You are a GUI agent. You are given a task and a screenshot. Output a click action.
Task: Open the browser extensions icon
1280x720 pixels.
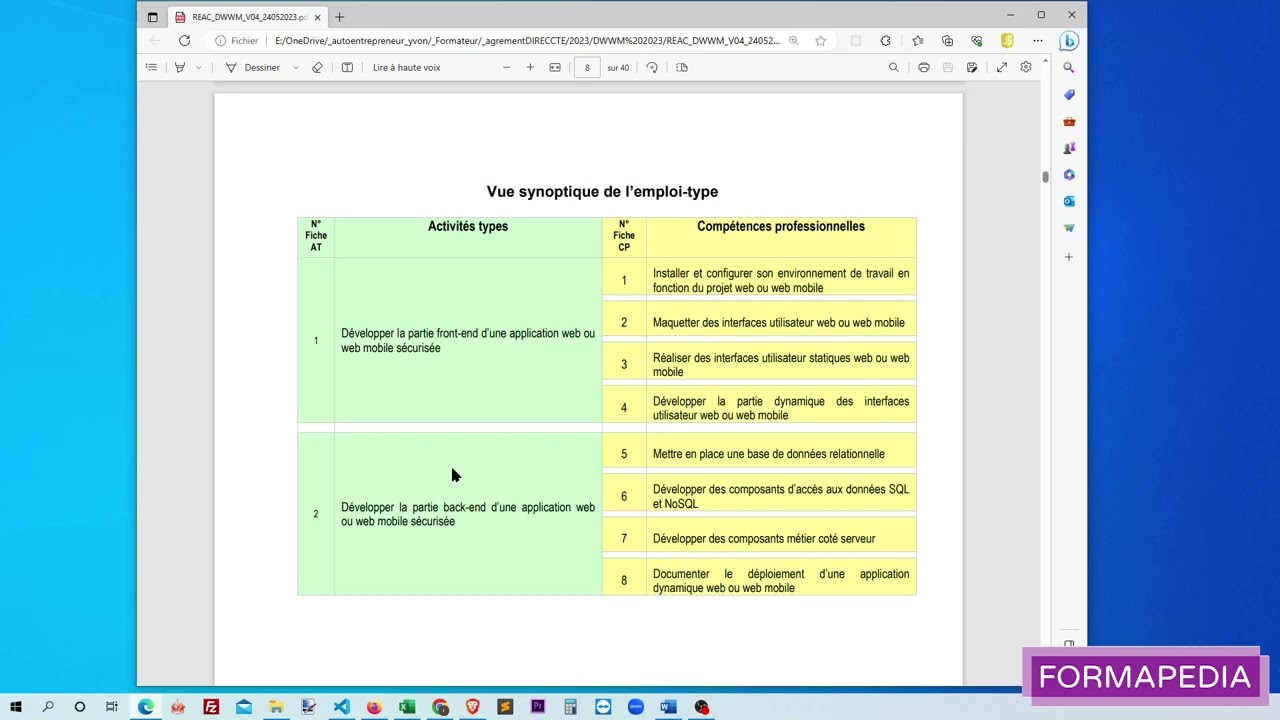[886, 41]
